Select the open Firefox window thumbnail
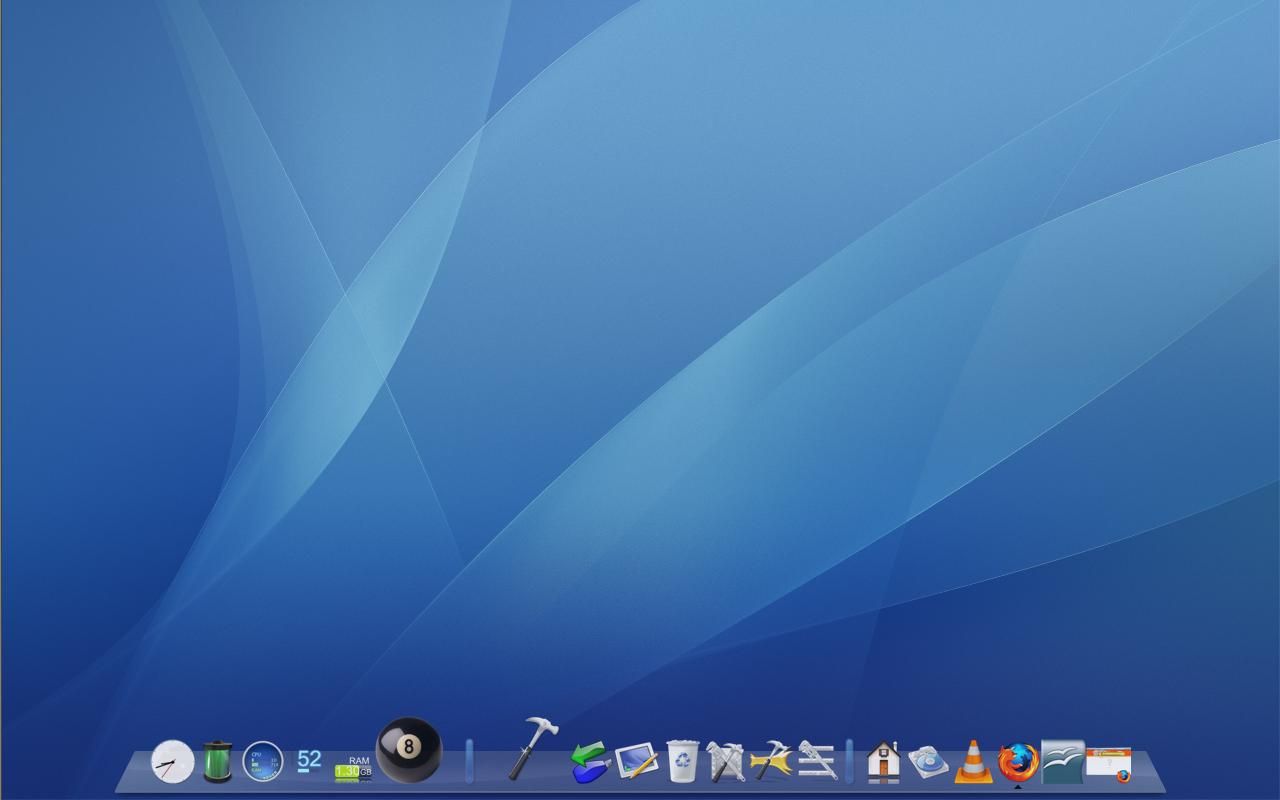Image resolution: width=1280 pixels, height=800 pixels. pos(1108,760)
